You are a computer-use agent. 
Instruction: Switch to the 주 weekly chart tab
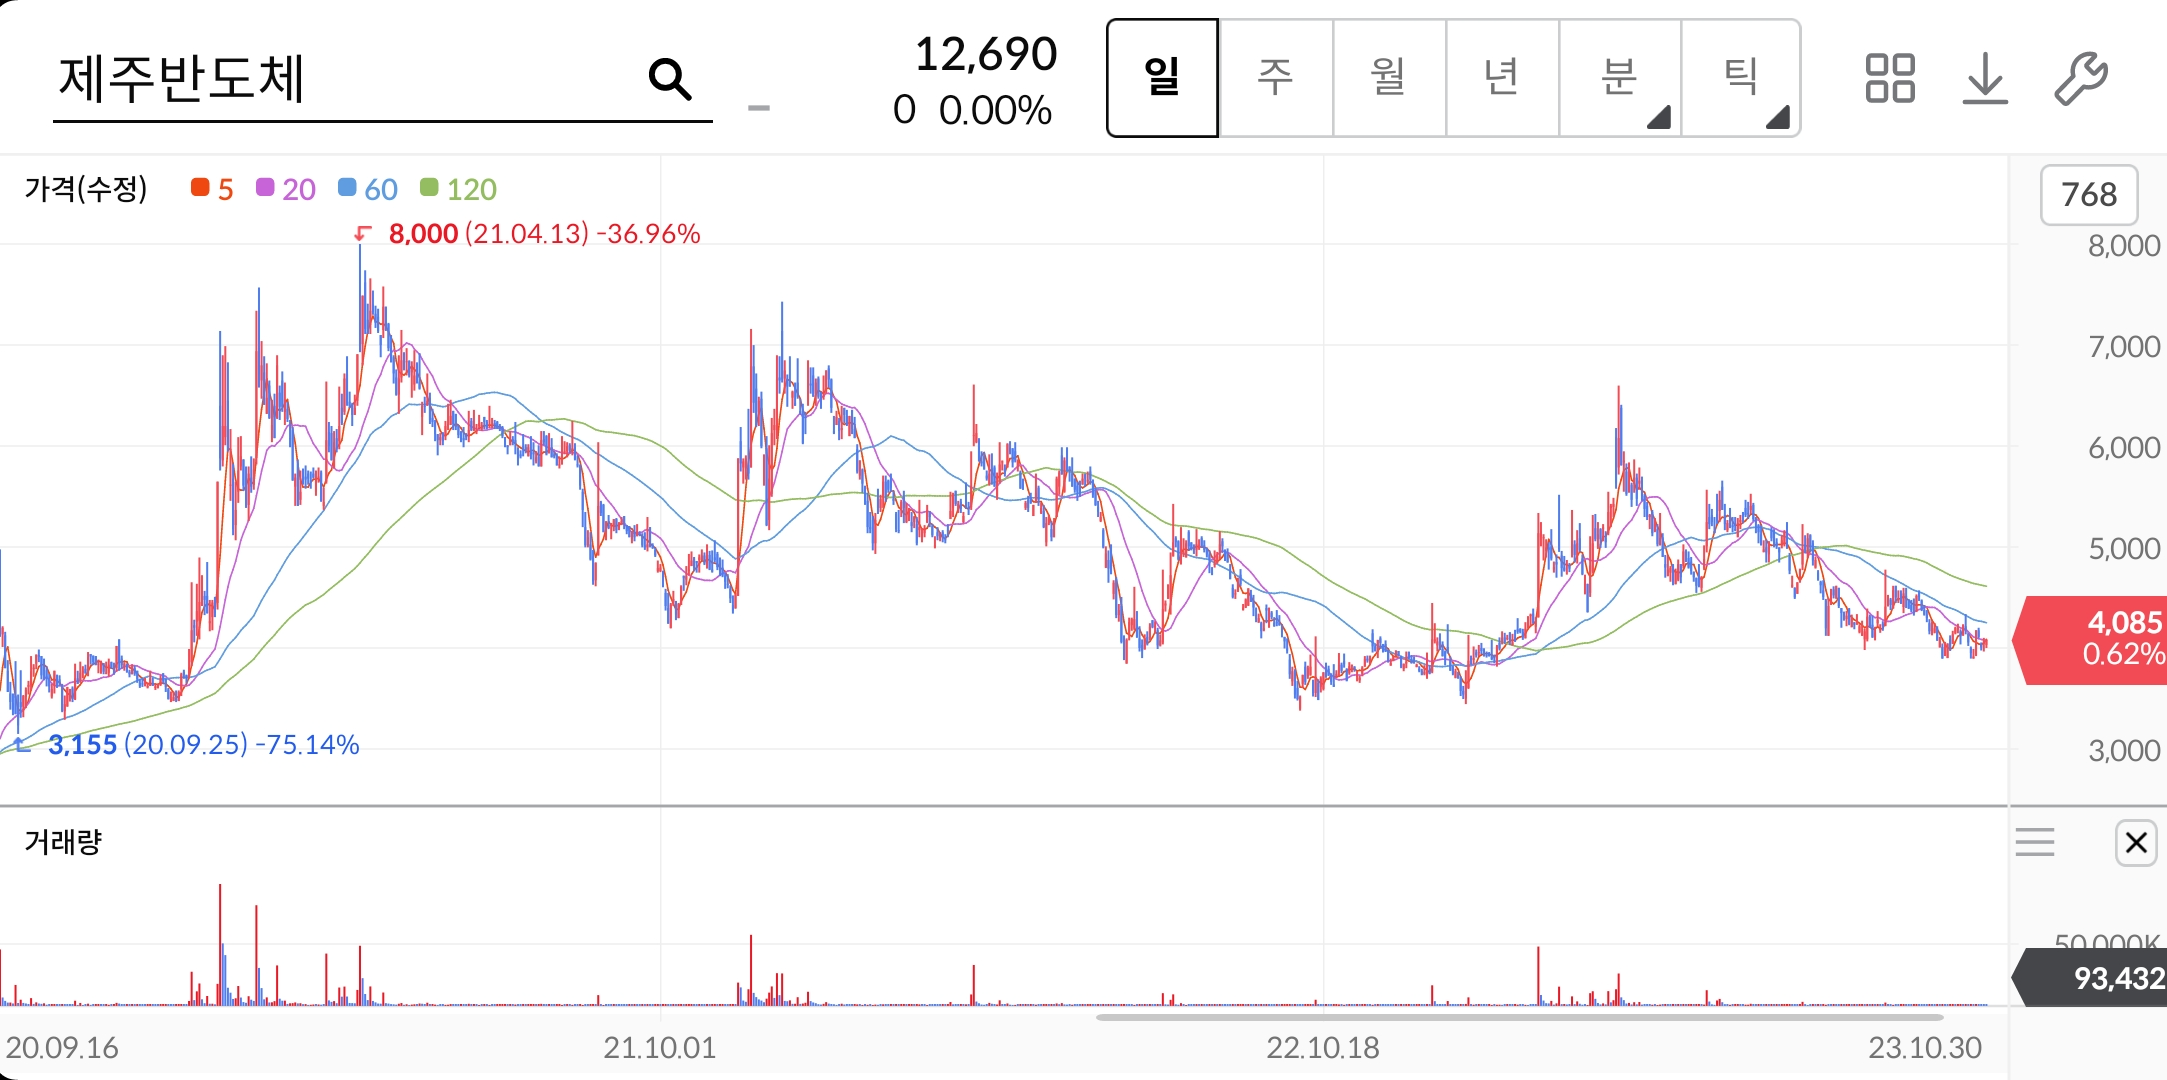click(1276, 78)
